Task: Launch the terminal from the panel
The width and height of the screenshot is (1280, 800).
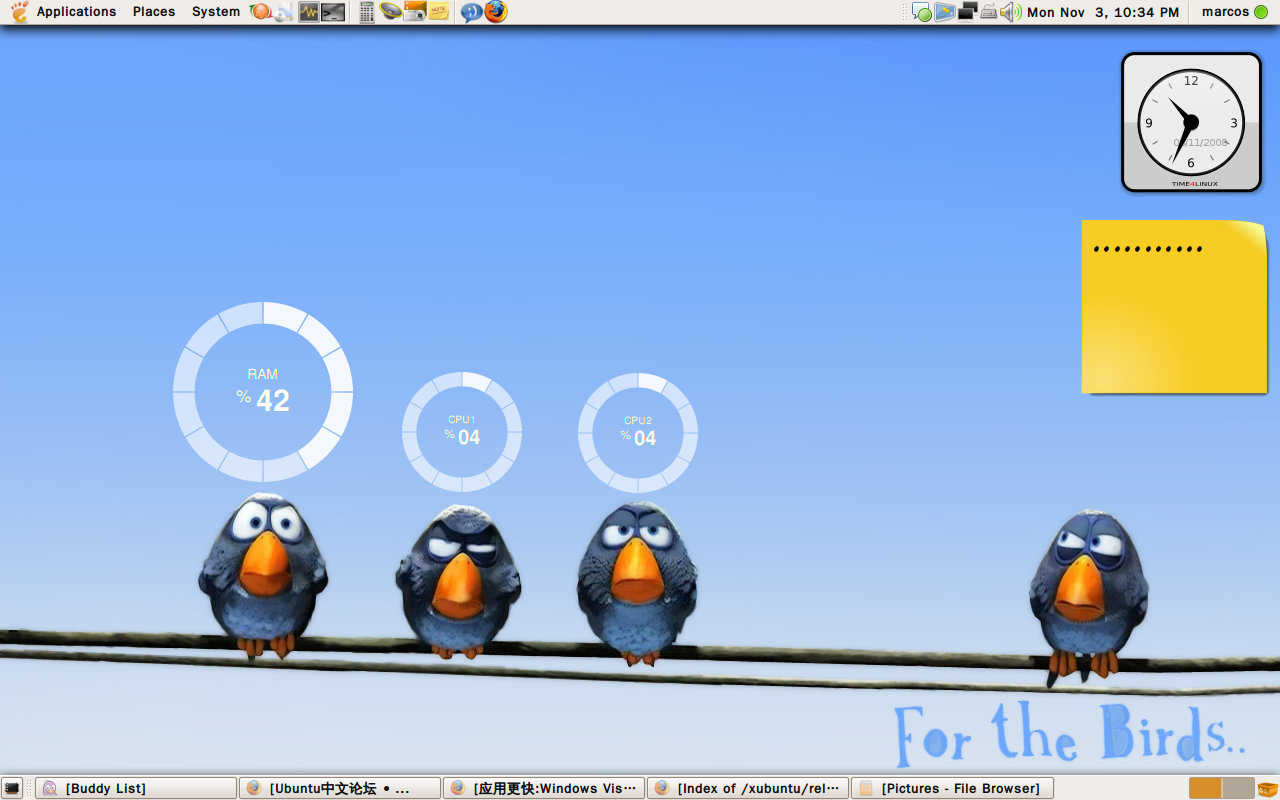Action: click(x=333, y=12)
